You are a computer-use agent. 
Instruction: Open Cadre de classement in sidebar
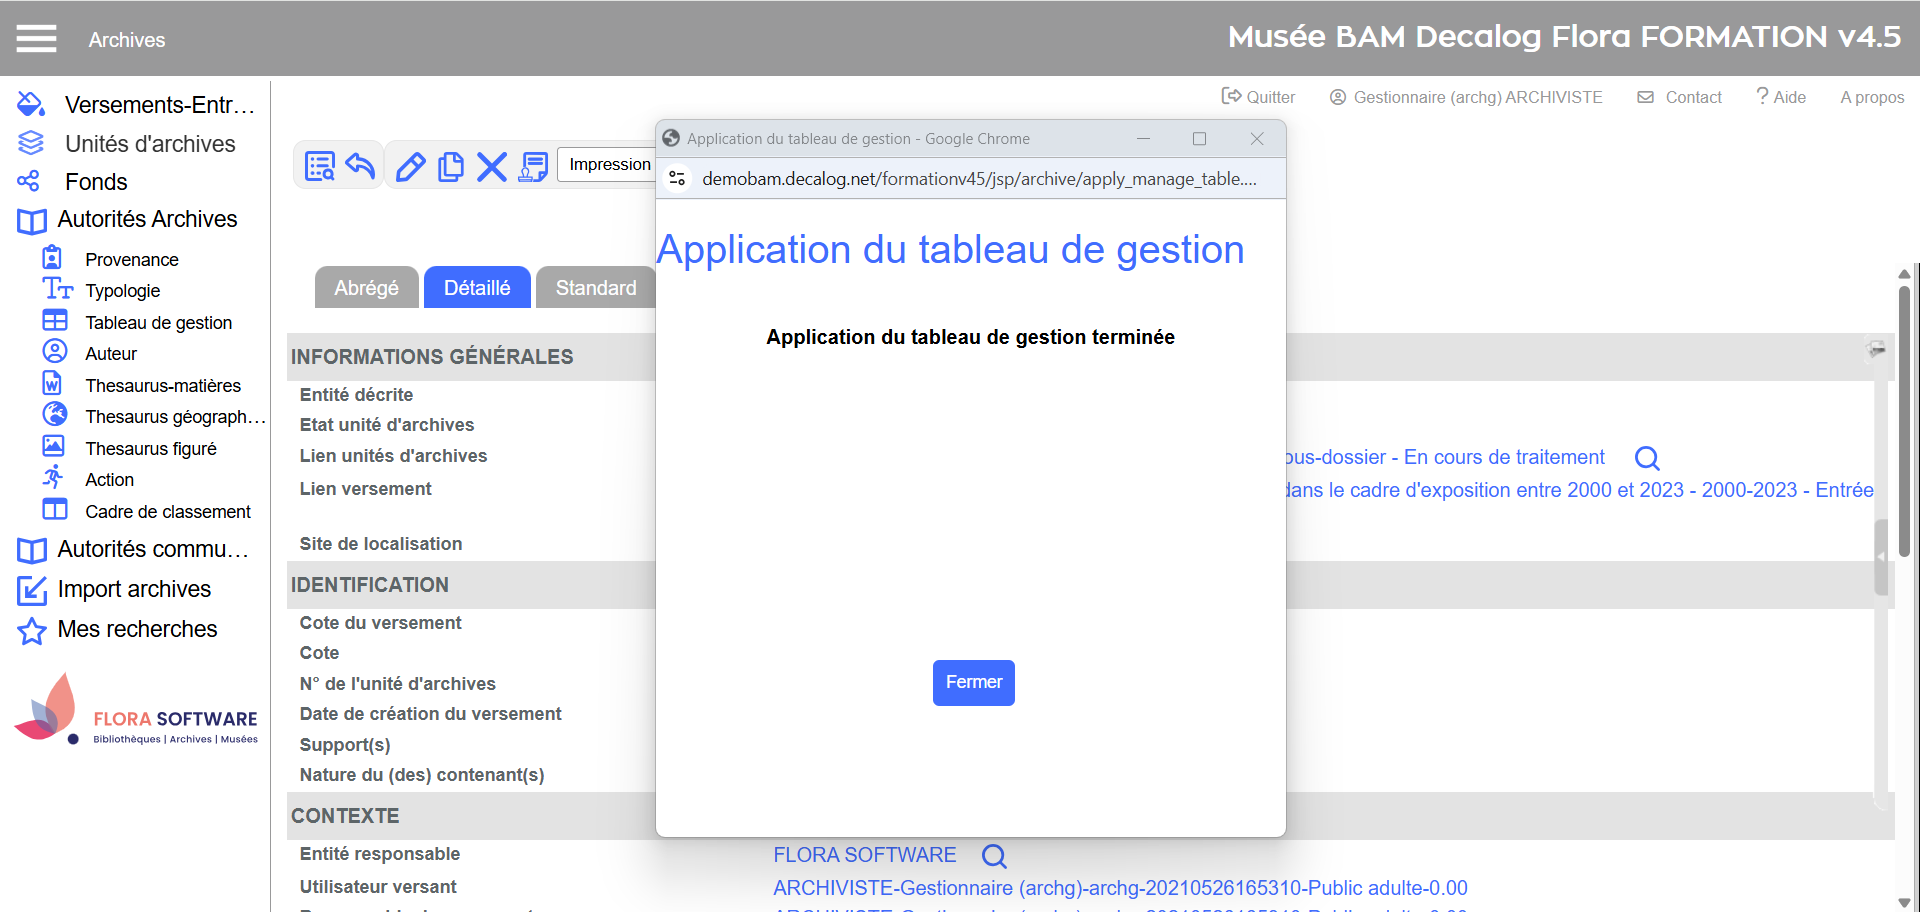[167, 511]
